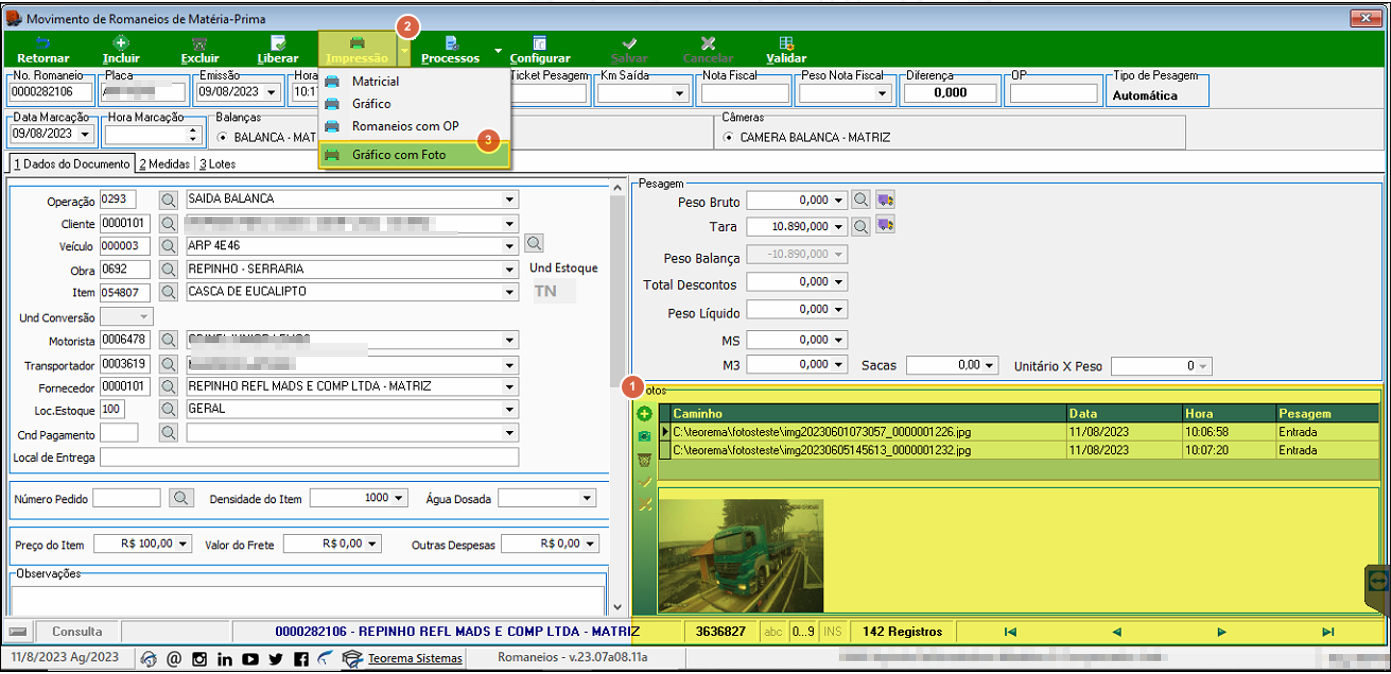1391x674 pixels.
Task: Search Transportador with magnifier icon
Action: point(168,364)
